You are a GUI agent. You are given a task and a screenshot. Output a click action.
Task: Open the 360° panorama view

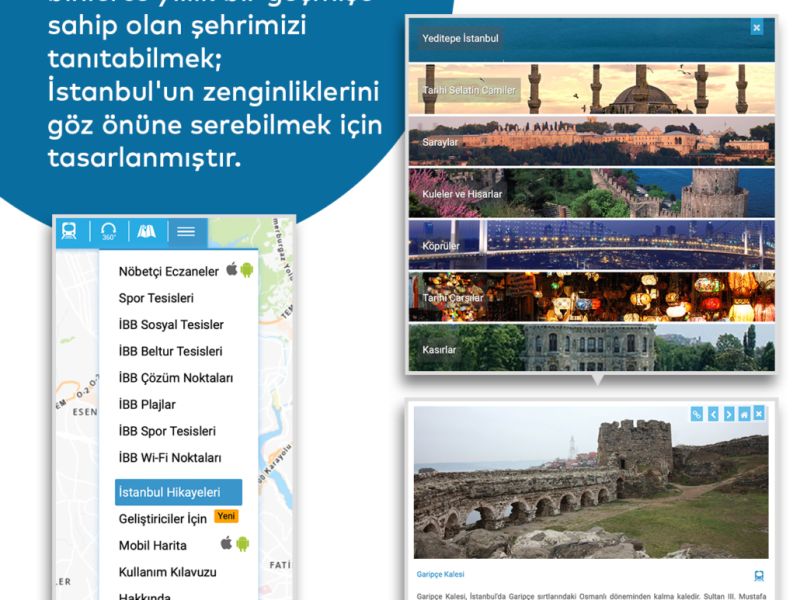pos(109,231)
